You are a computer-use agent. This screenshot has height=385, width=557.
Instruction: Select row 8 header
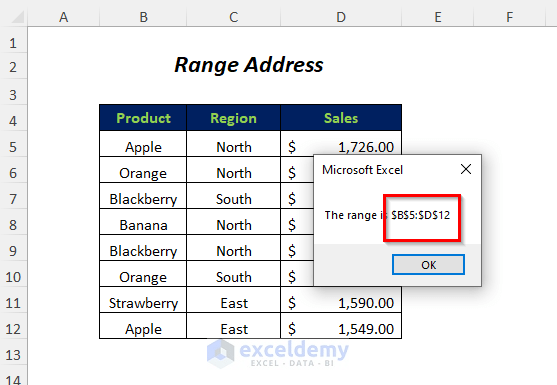tap(13, 225)
